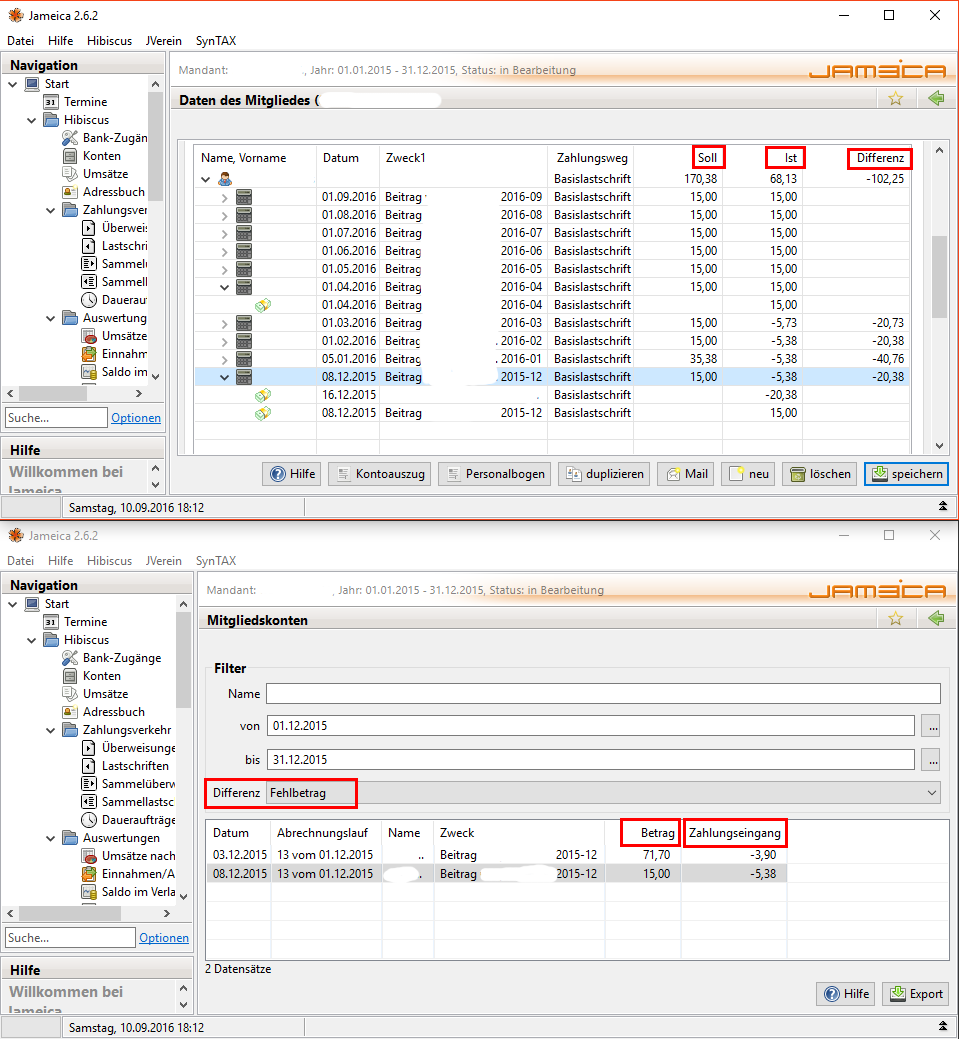Open the Hilfe menu in the Mitgliedskonten window
Screen dimensions: 959x1039
pos(60,561)
